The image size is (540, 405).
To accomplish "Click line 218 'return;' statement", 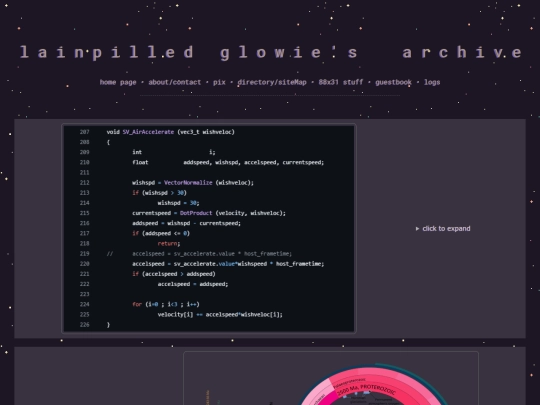I will pos(169,243).
